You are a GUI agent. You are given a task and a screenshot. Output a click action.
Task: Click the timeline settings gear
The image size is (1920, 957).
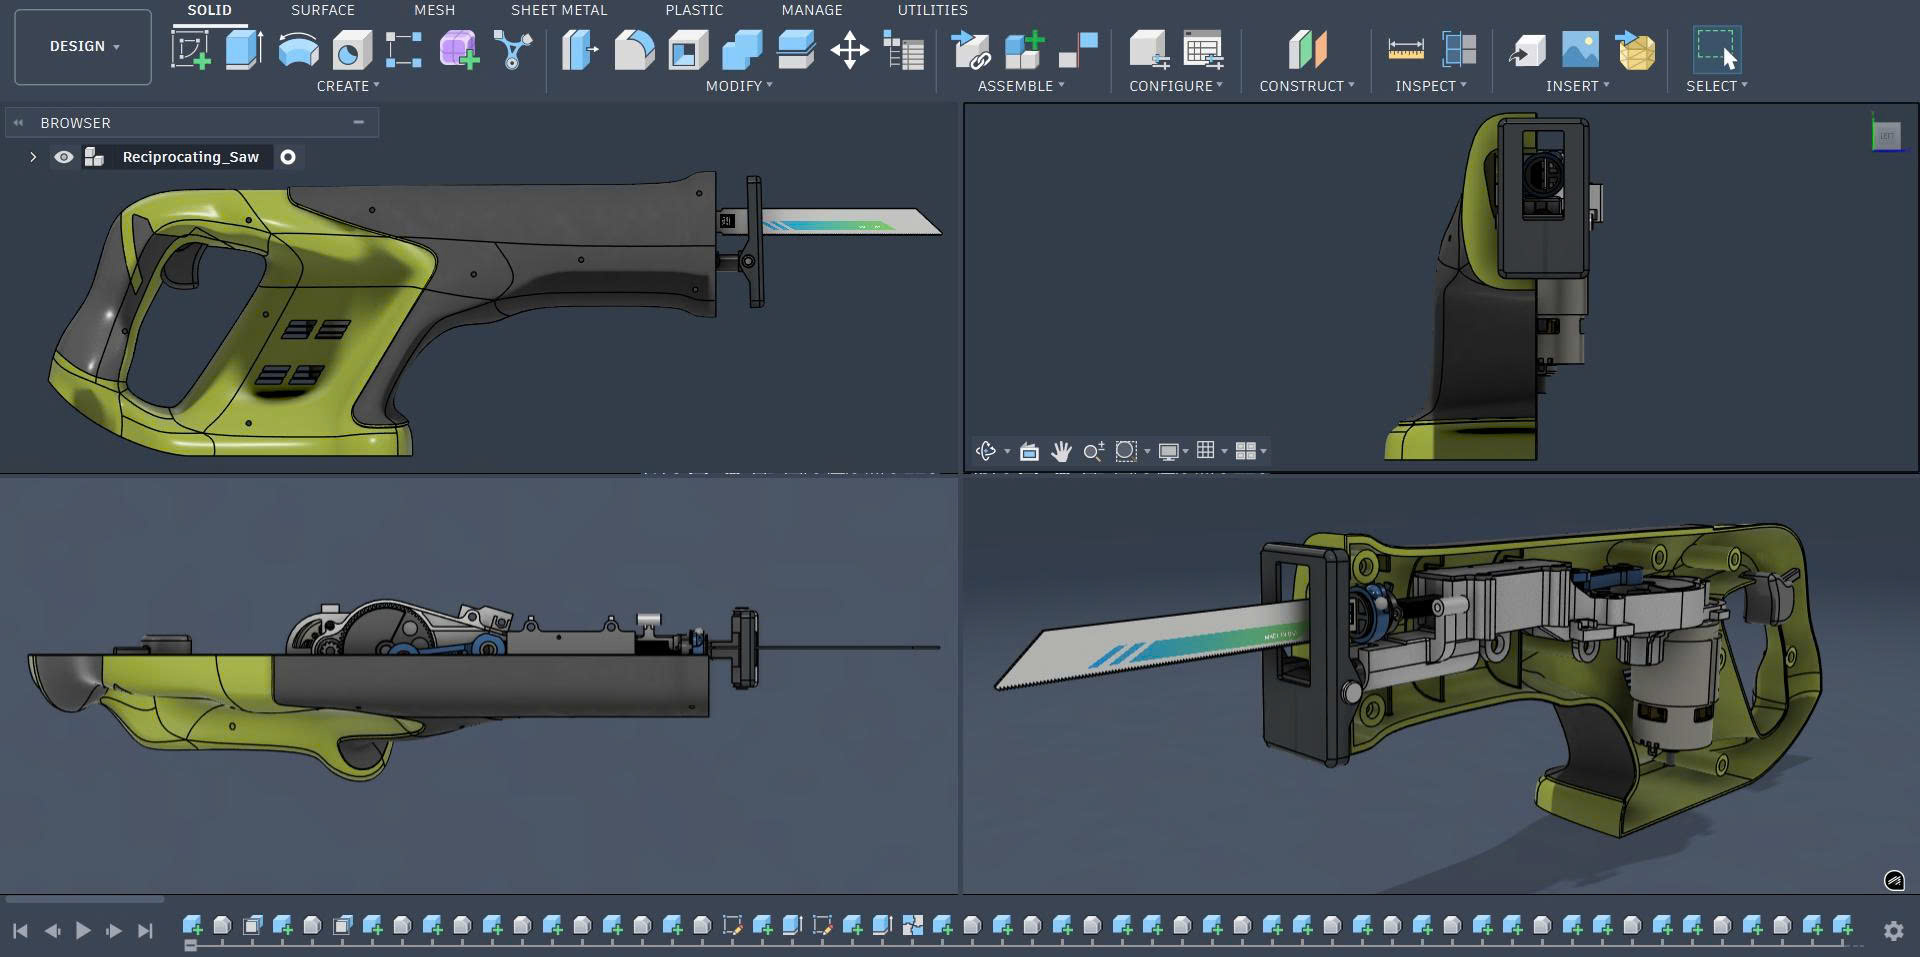pyautogui.click(x=1893, y=931)
